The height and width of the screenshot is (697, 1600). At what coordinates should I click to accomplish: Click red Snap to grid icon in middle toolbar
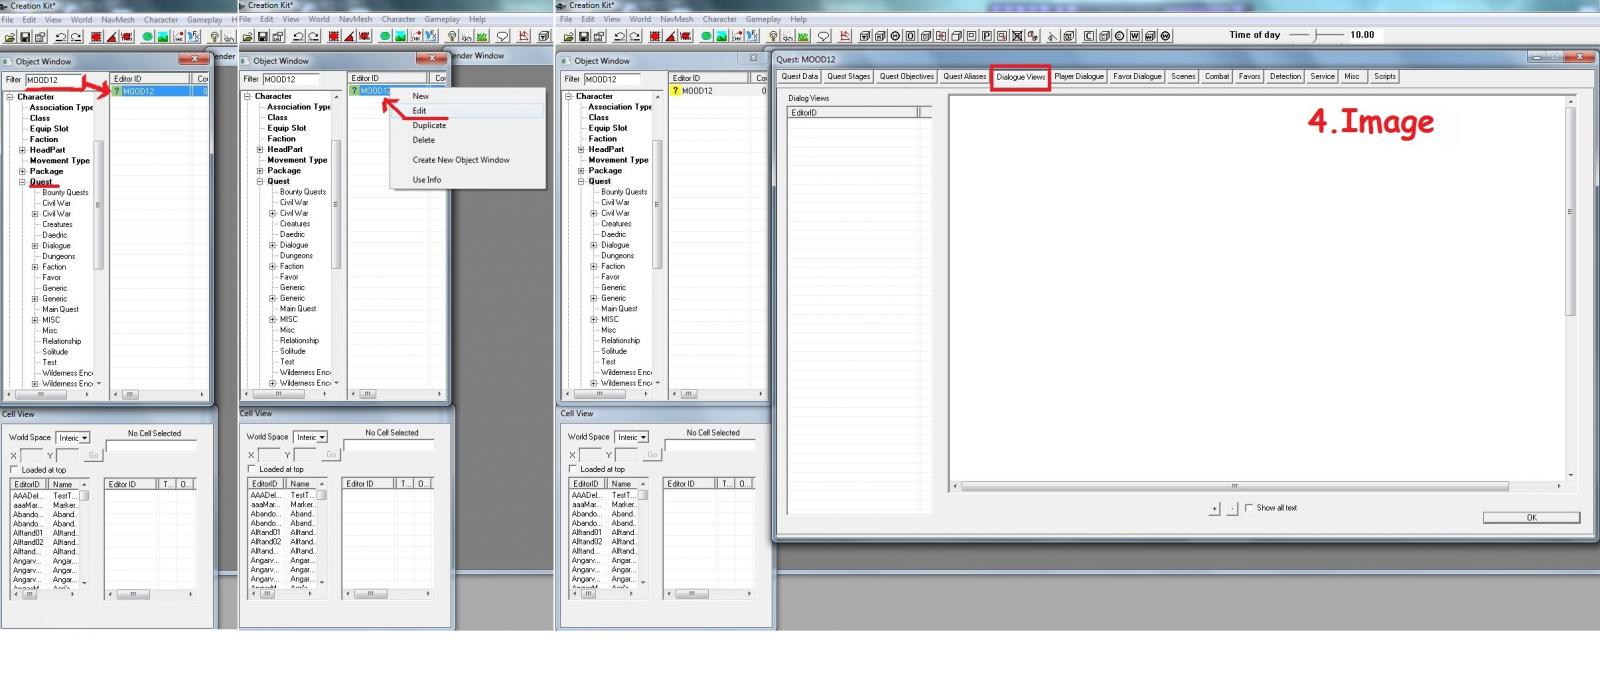(333, 37)
